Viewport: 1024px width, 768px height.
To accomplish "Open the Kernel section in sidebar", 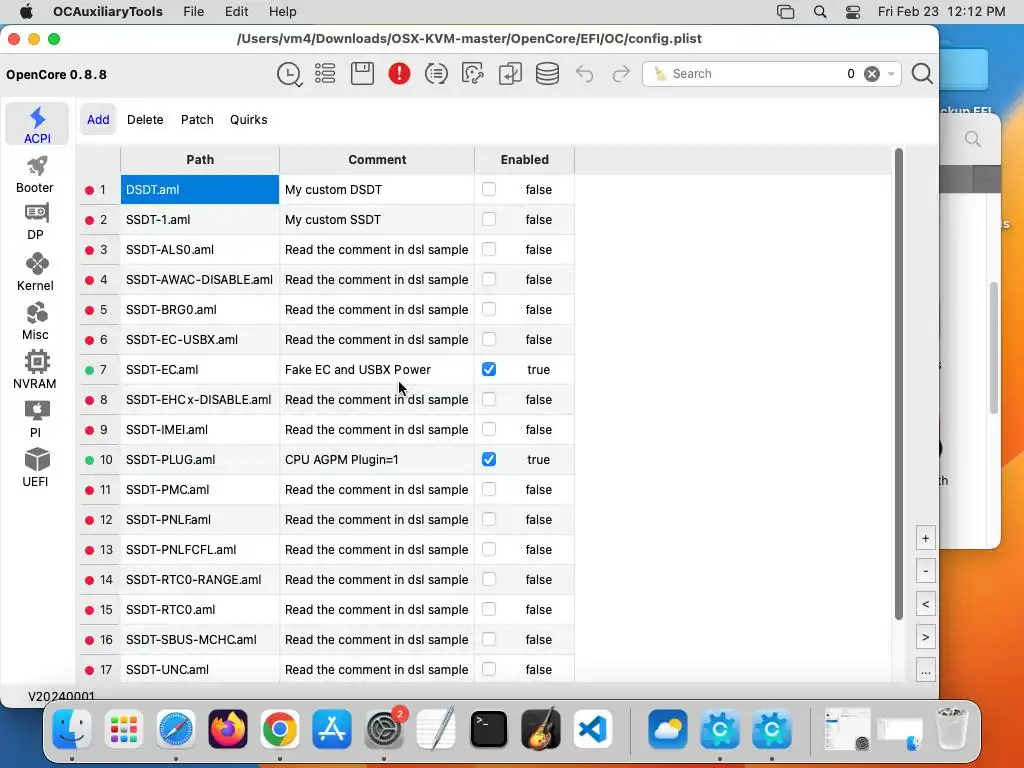I will point(35,271).
